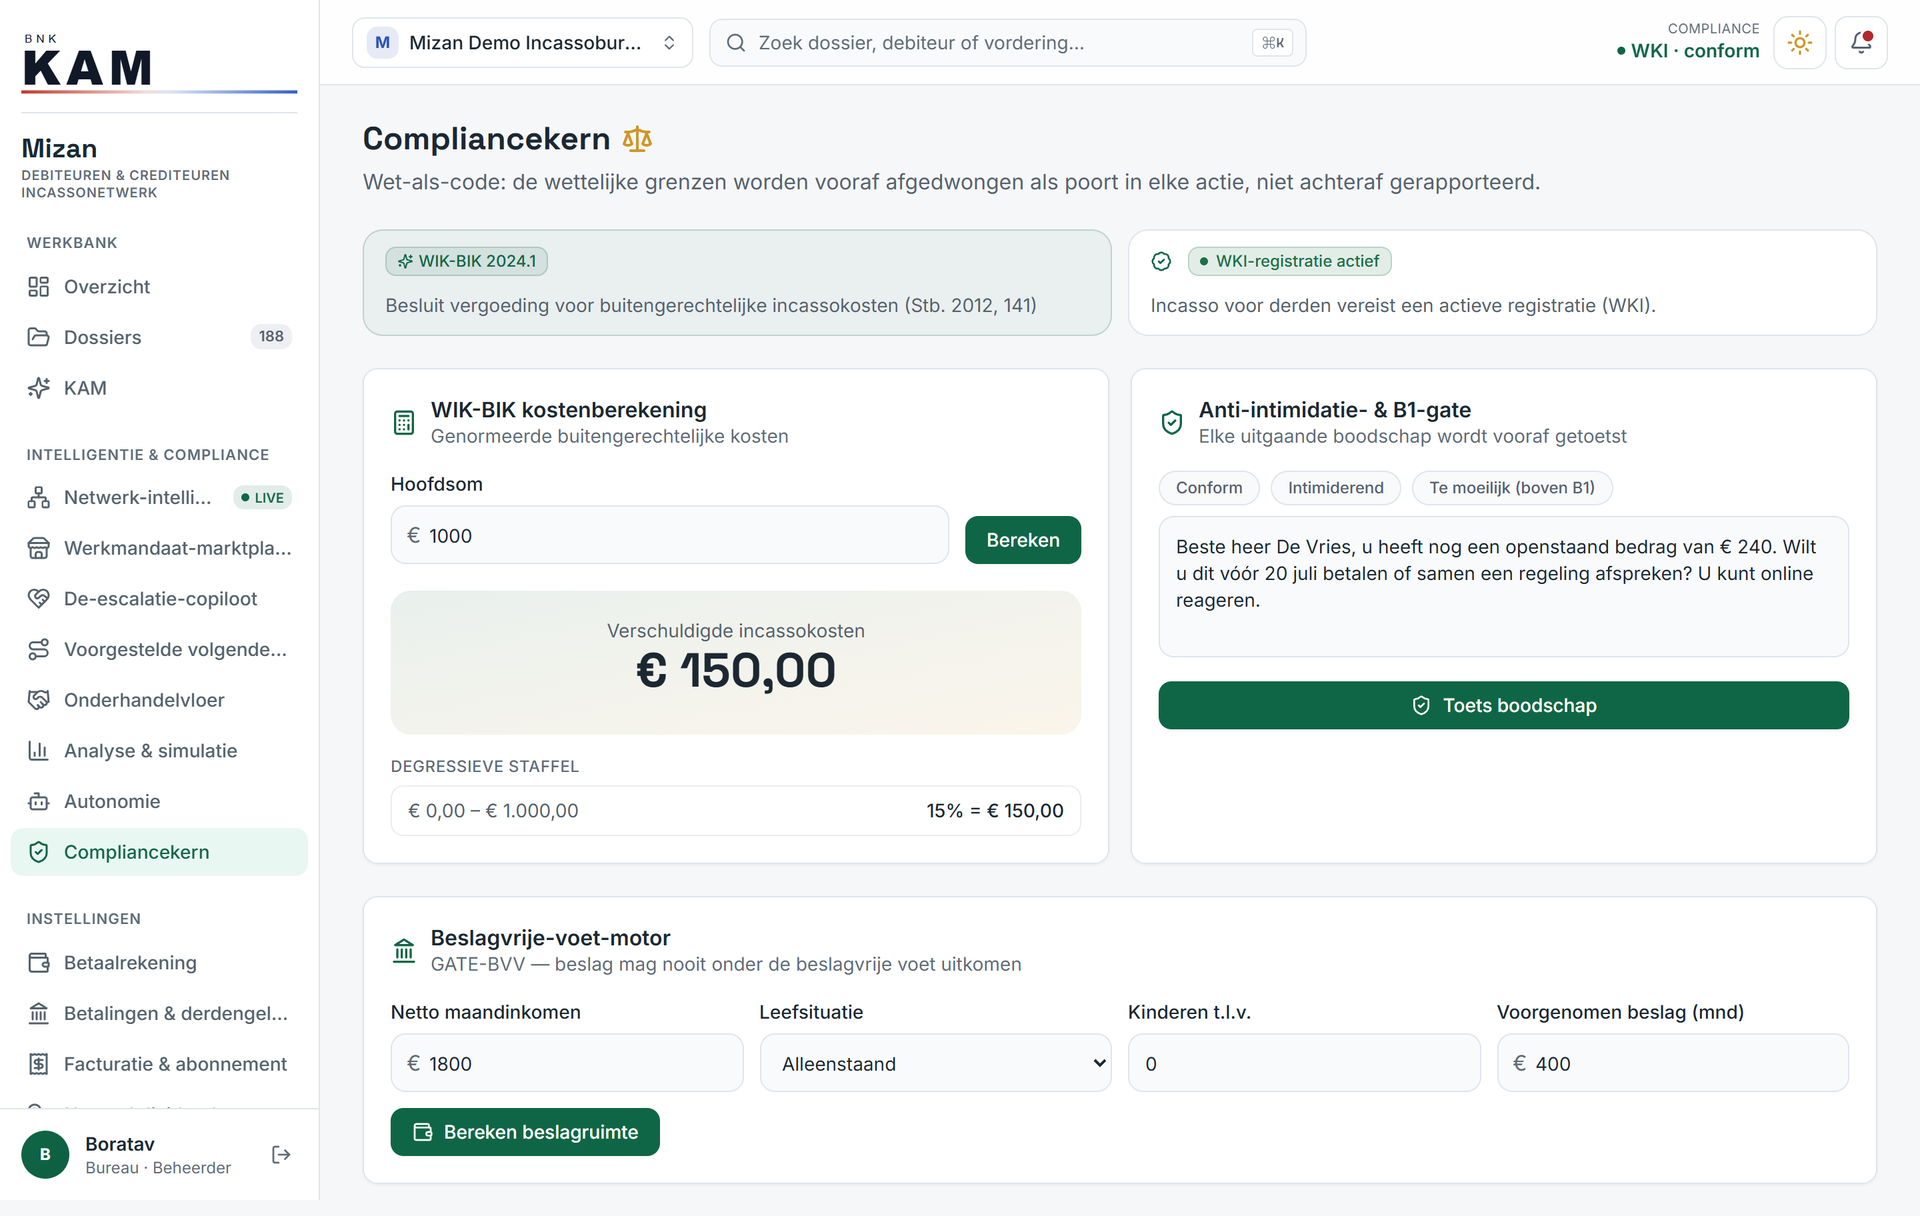Click the search magnifier icon

[x=736, y=43]
